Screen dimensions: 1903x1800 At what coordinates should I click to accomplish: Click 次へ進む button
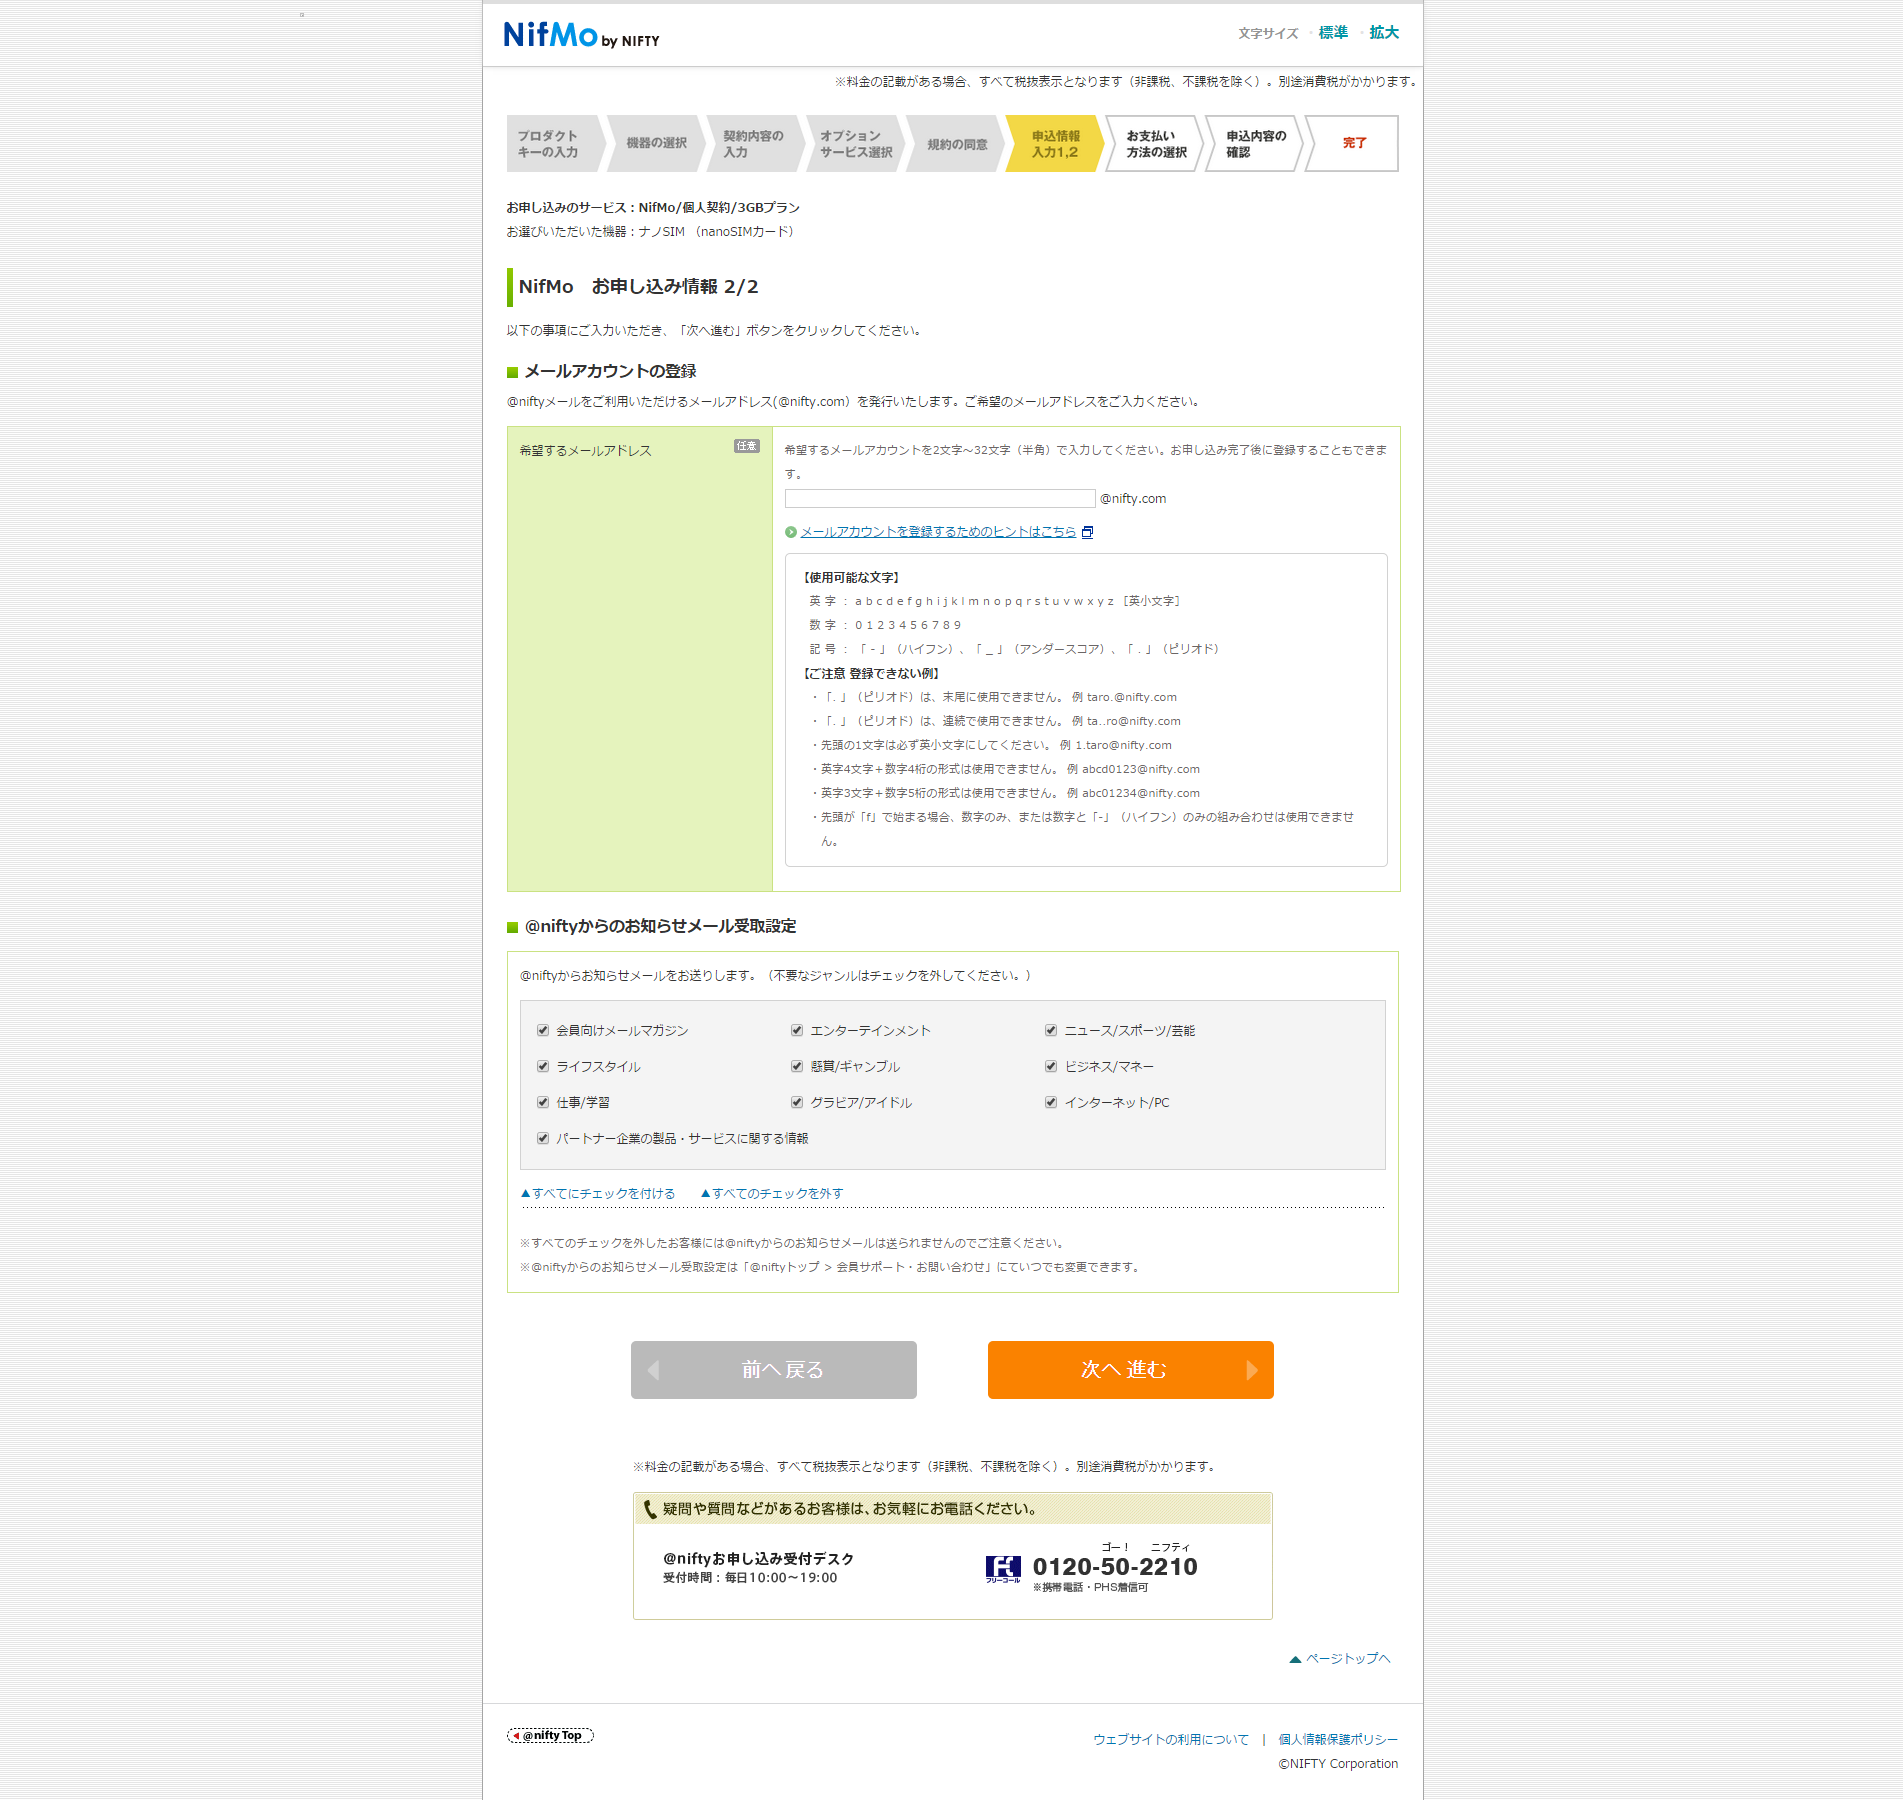pos(1131,1370)
